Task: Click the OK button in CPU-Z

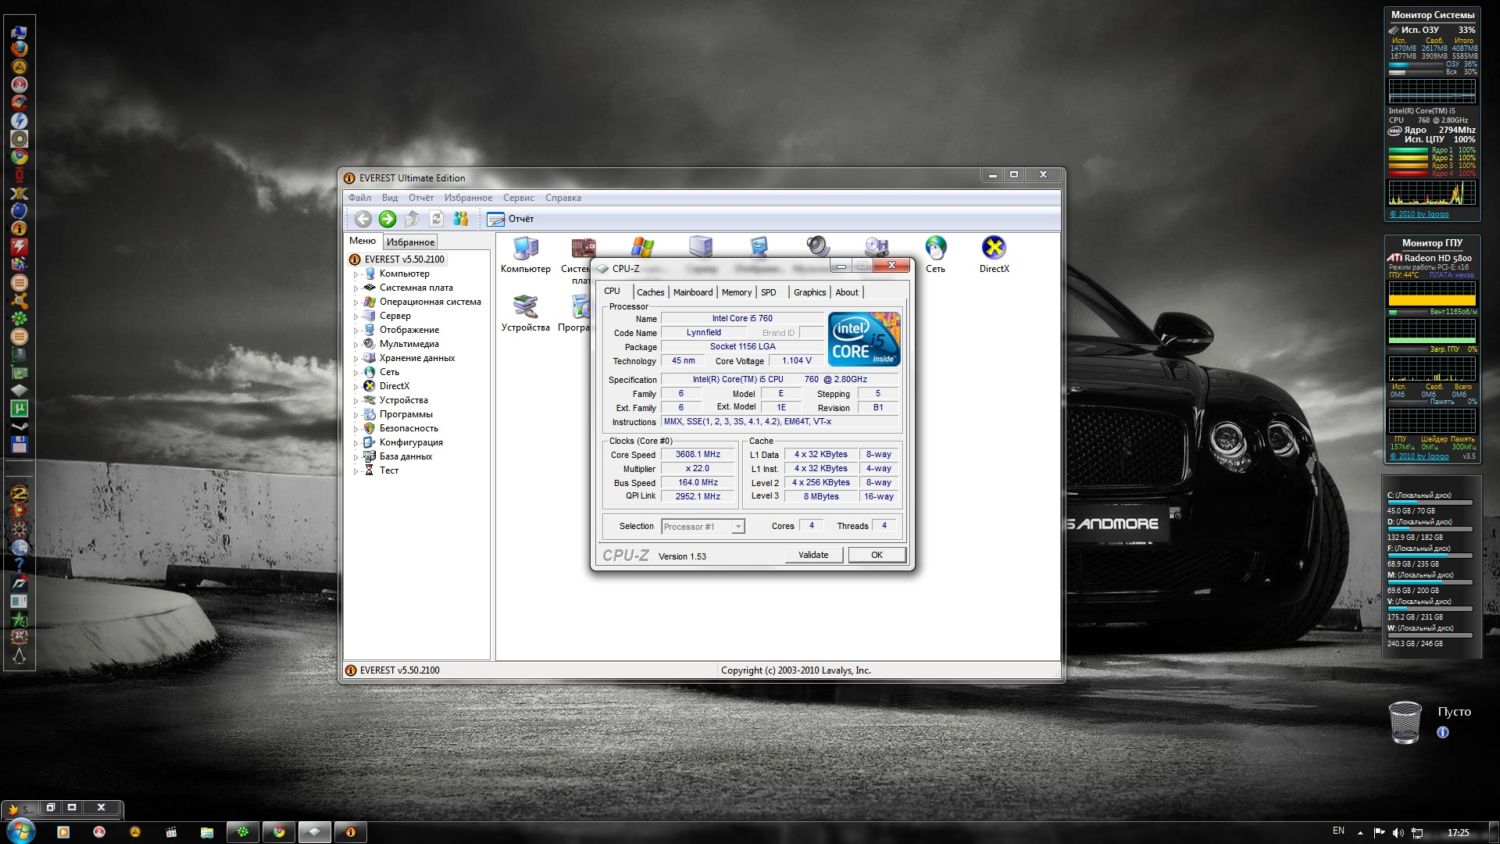Action: (x=877, y=555)
